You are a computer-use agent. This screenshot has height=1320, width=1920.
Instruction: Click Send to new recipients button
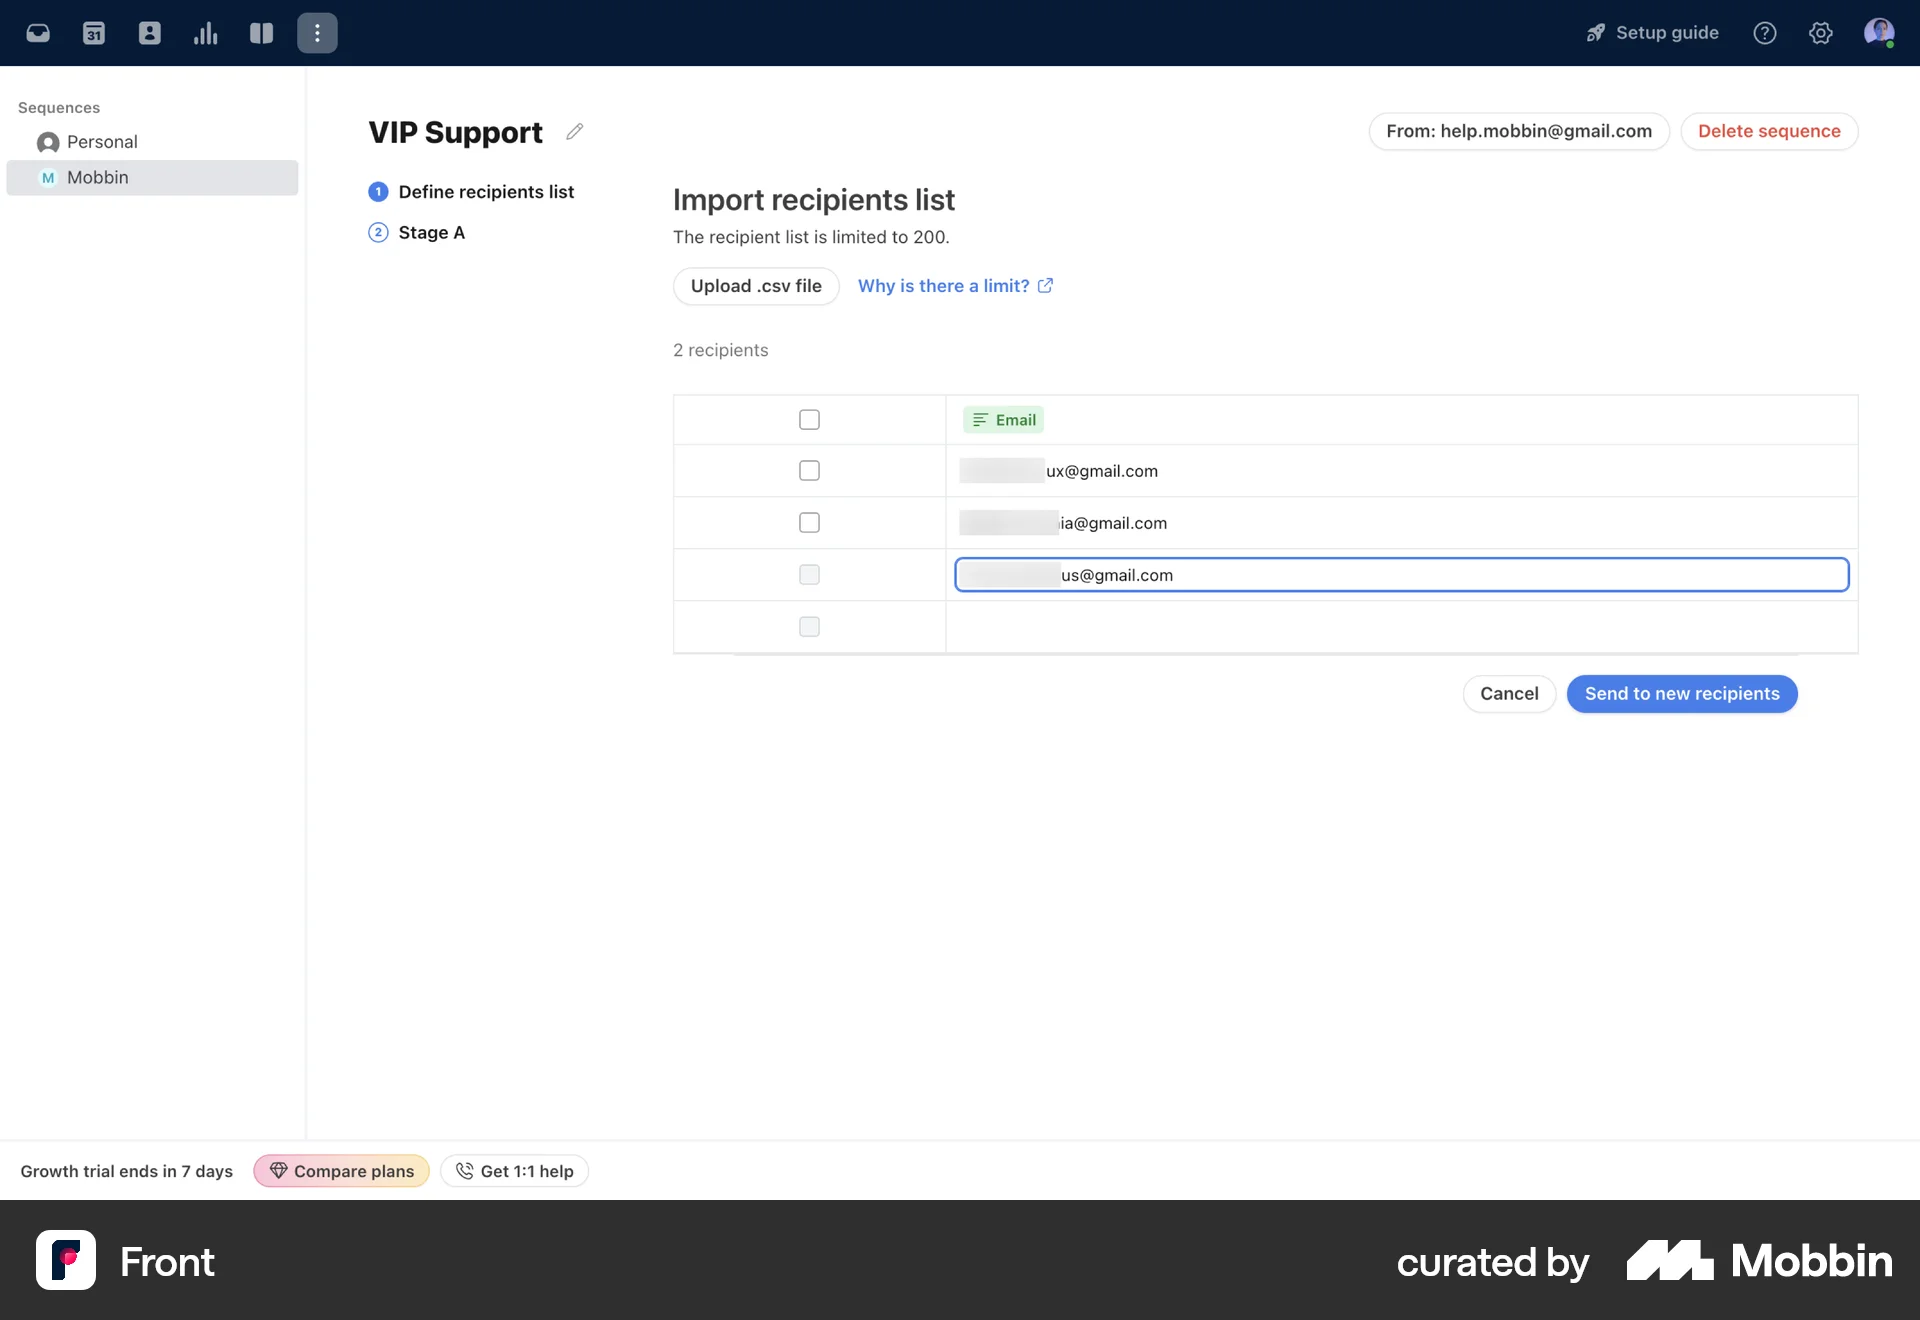click(x=1681, y=693)
